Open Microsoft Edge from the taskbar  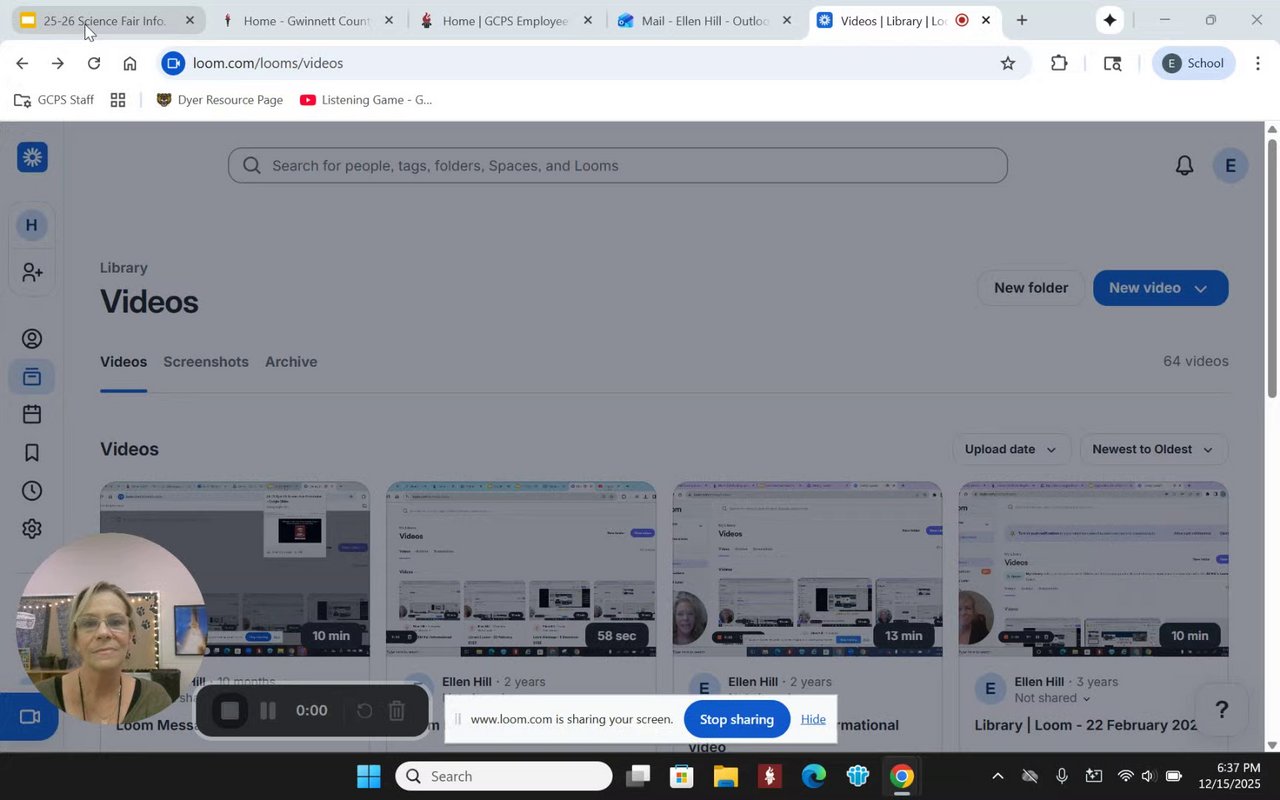(813, 776)
